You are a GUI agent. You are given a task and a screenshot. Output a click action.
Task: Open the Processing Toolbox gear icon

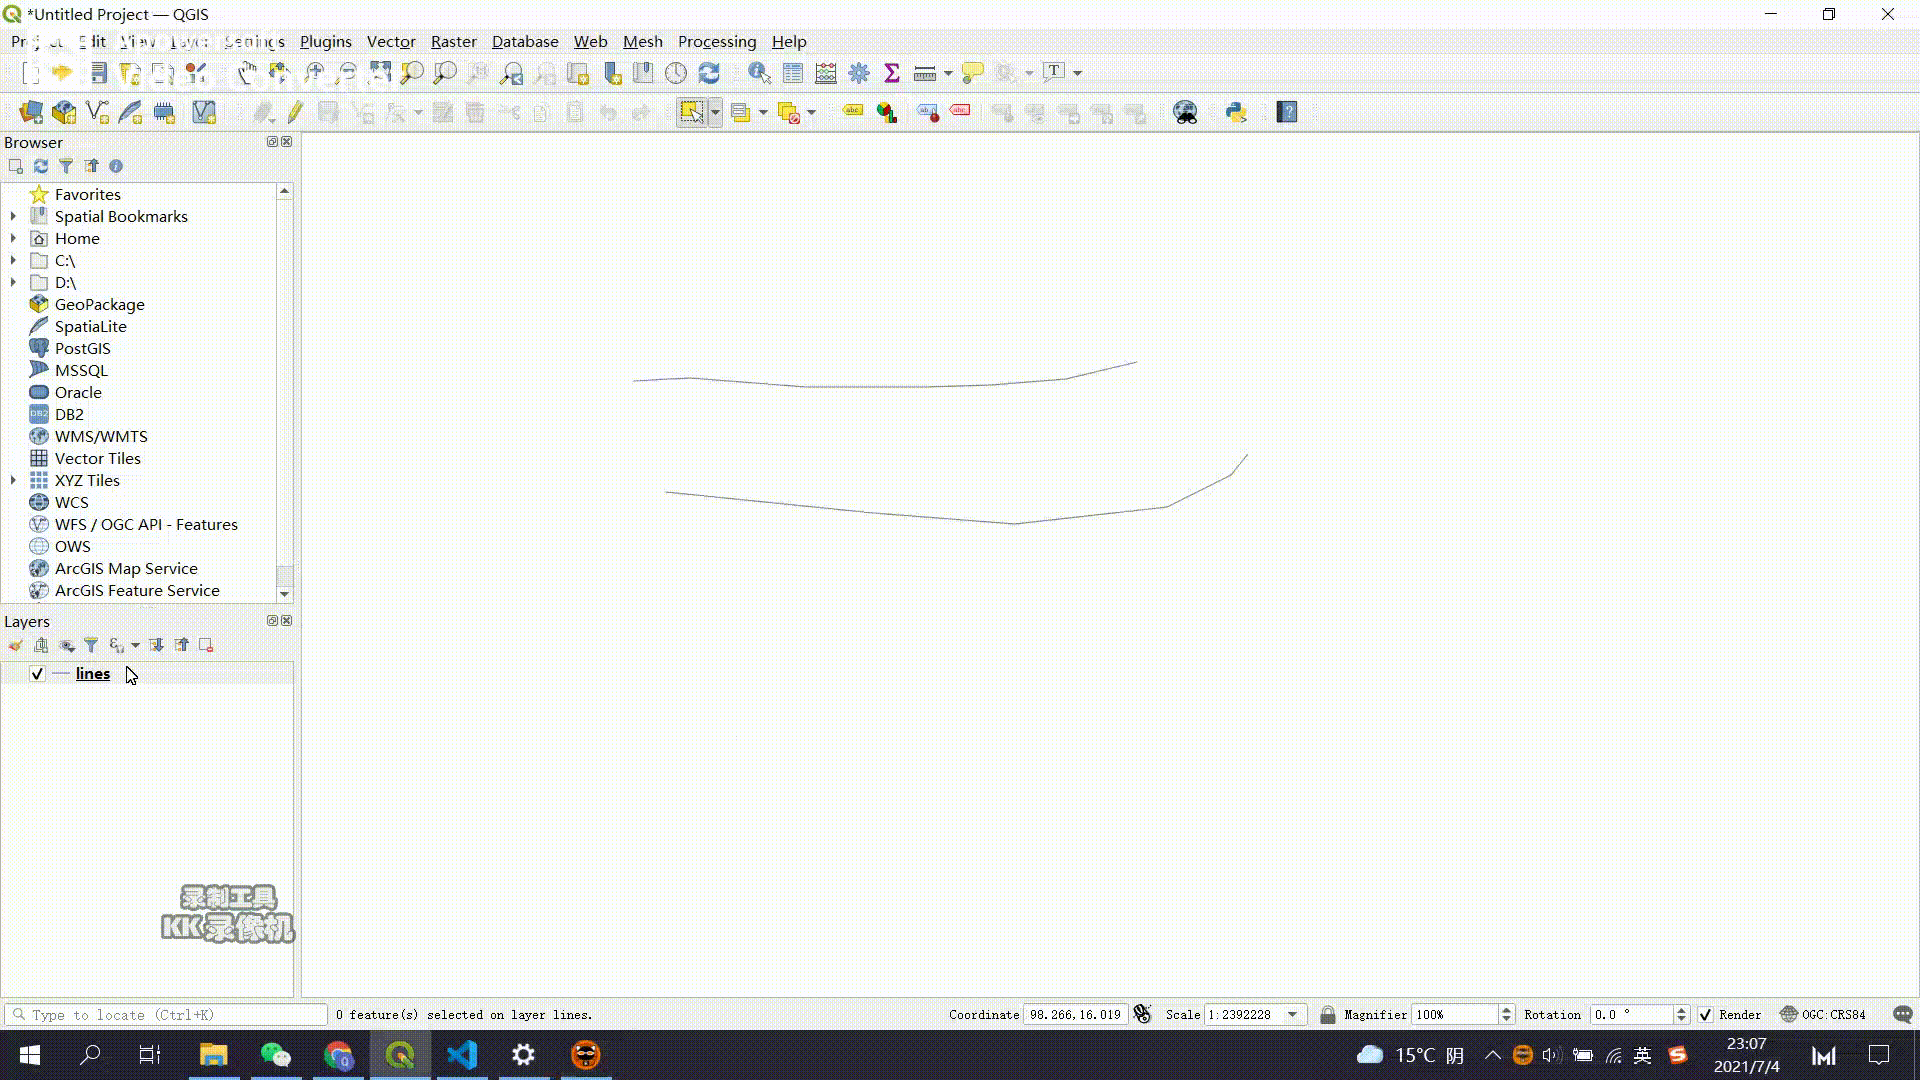[859, 73]
